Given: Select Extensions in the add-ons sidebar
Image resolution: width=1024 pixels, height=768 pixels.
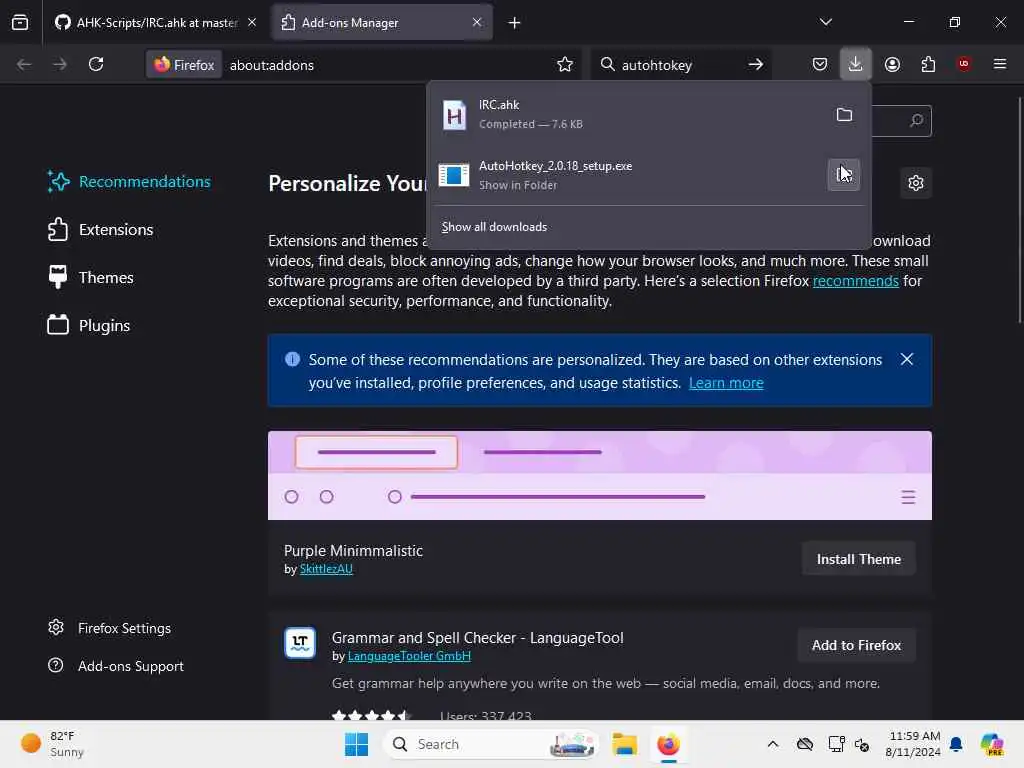Looking at the screenshot, I should click(x=101, y=230).
